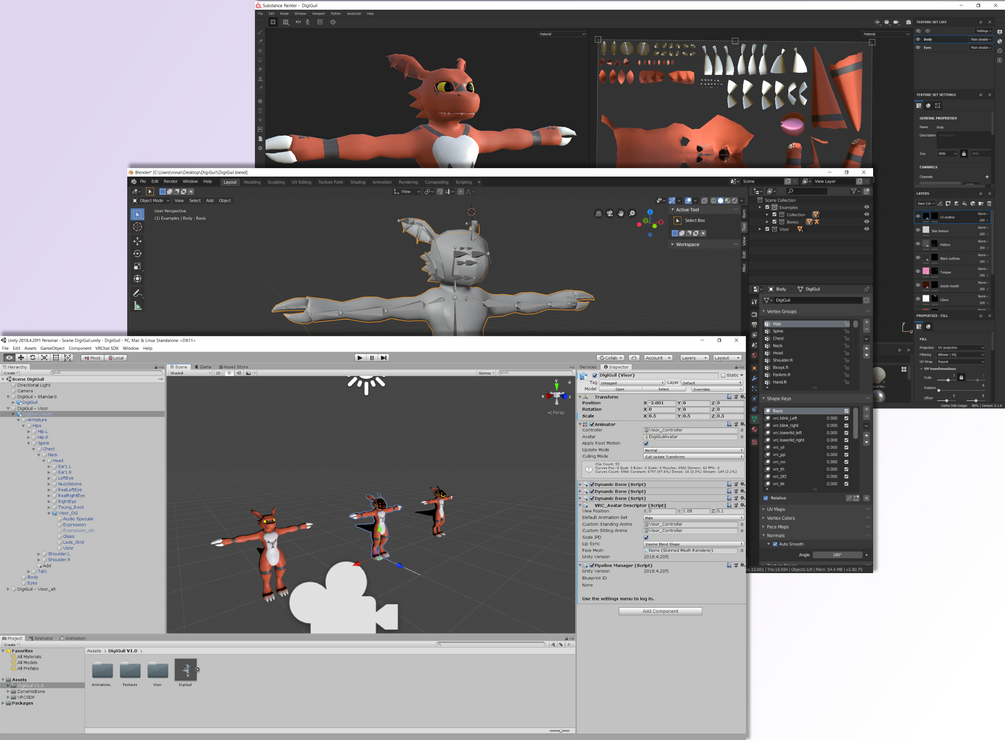
Task: Click the Blender zoom view magnifier icon
Action: point(632,213)
